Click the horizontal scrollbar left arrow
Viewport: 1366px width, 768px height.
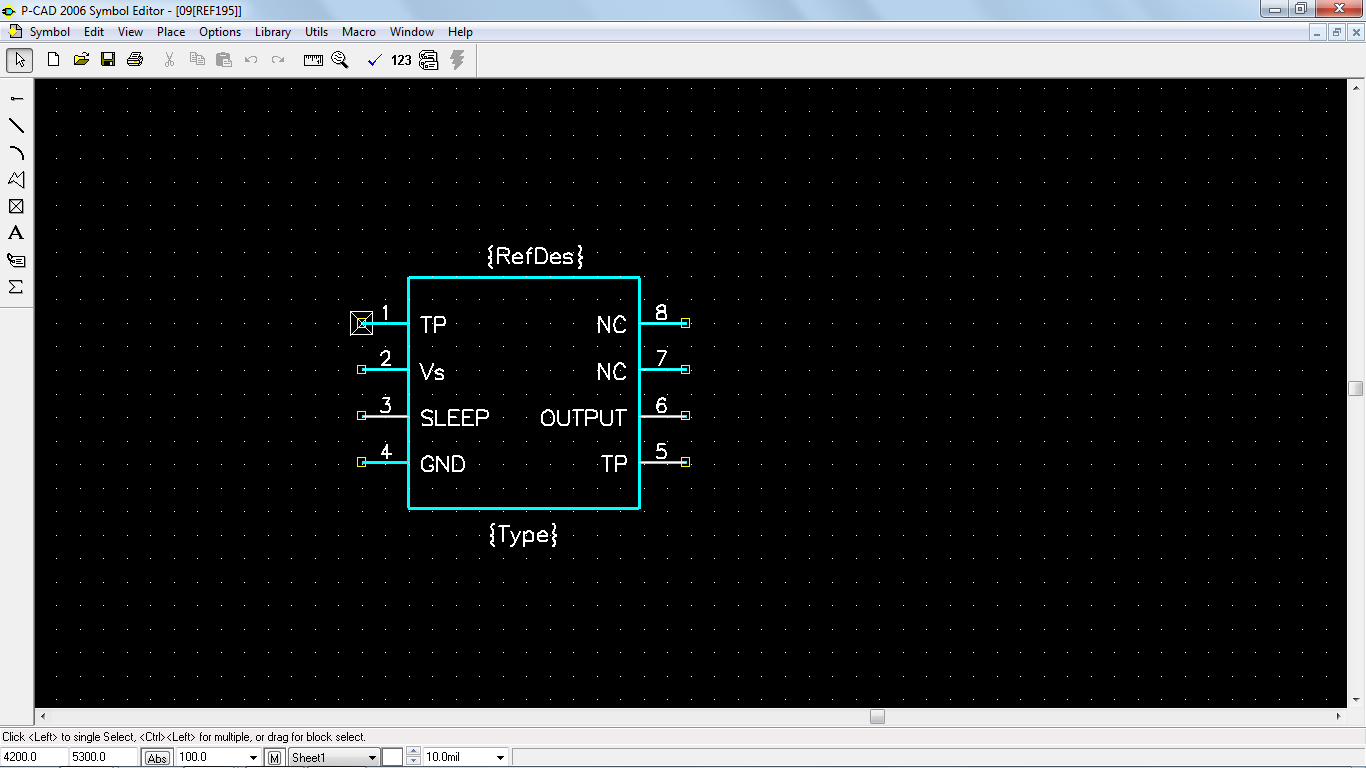click(x=42, y=716)
